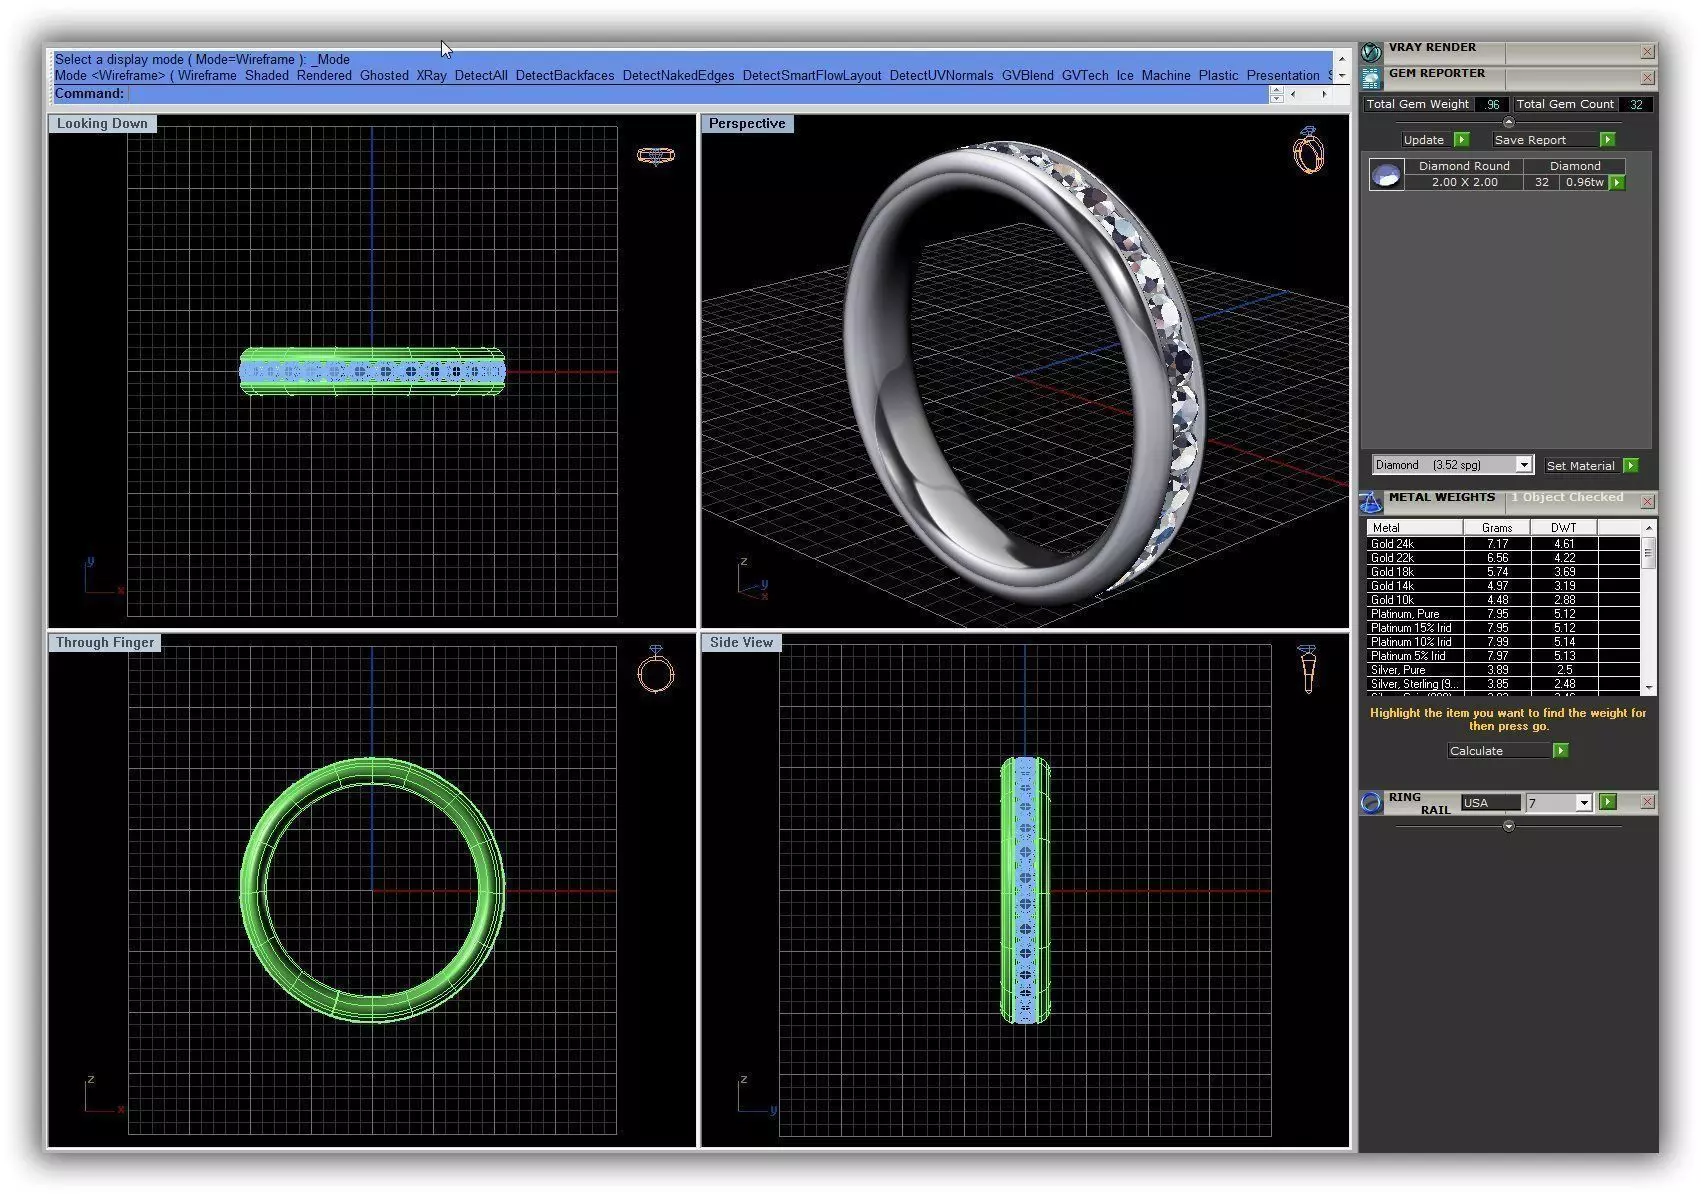Select the Gold 18k row
1701x1195 pixels.
tap(1503, 572)
